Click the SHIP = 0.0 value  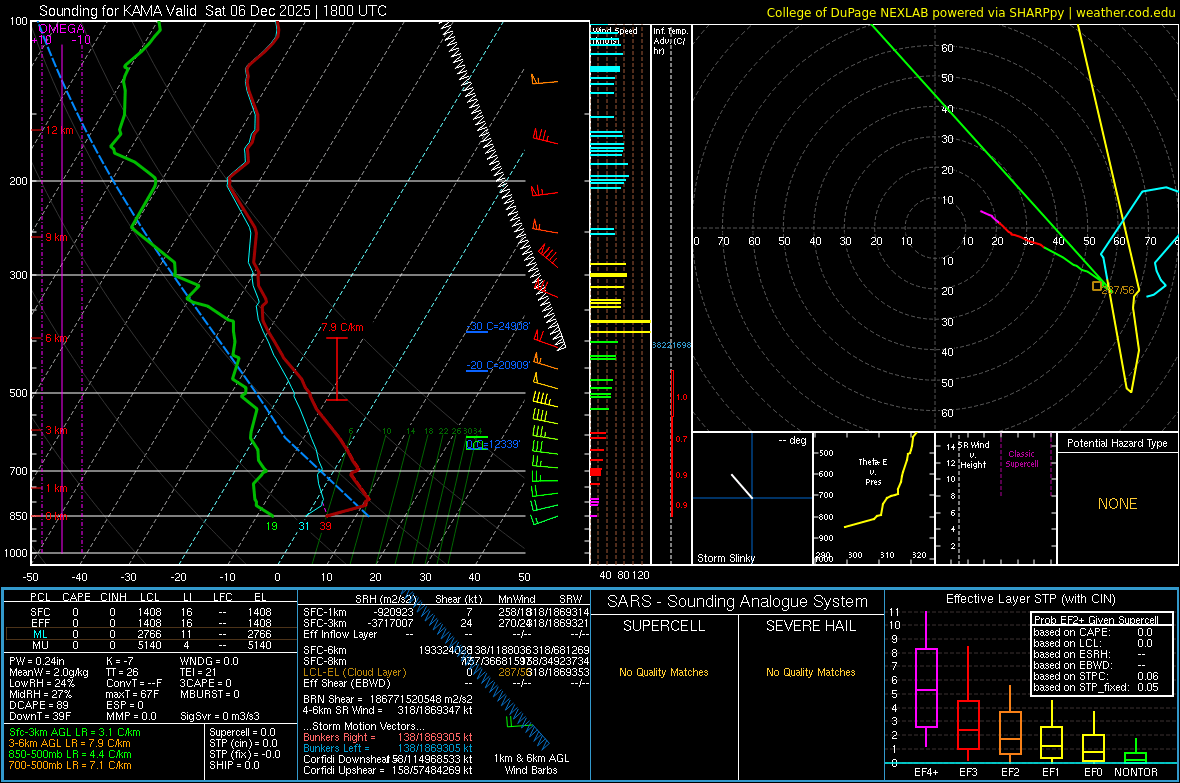pos(234,766)
